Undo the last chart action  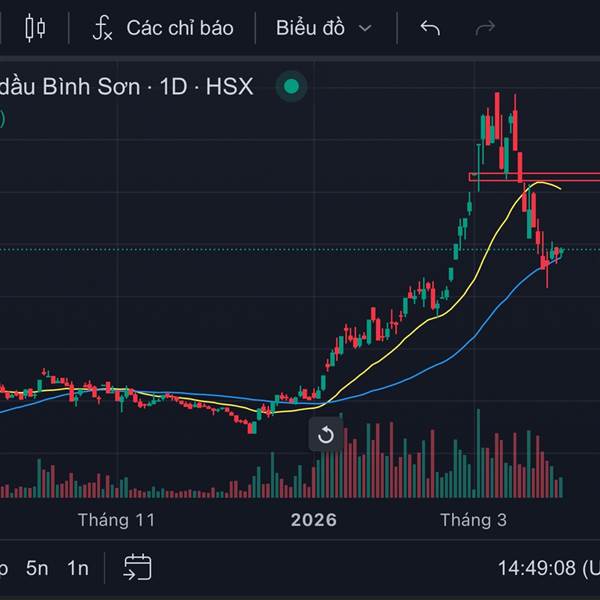[430, 28]
